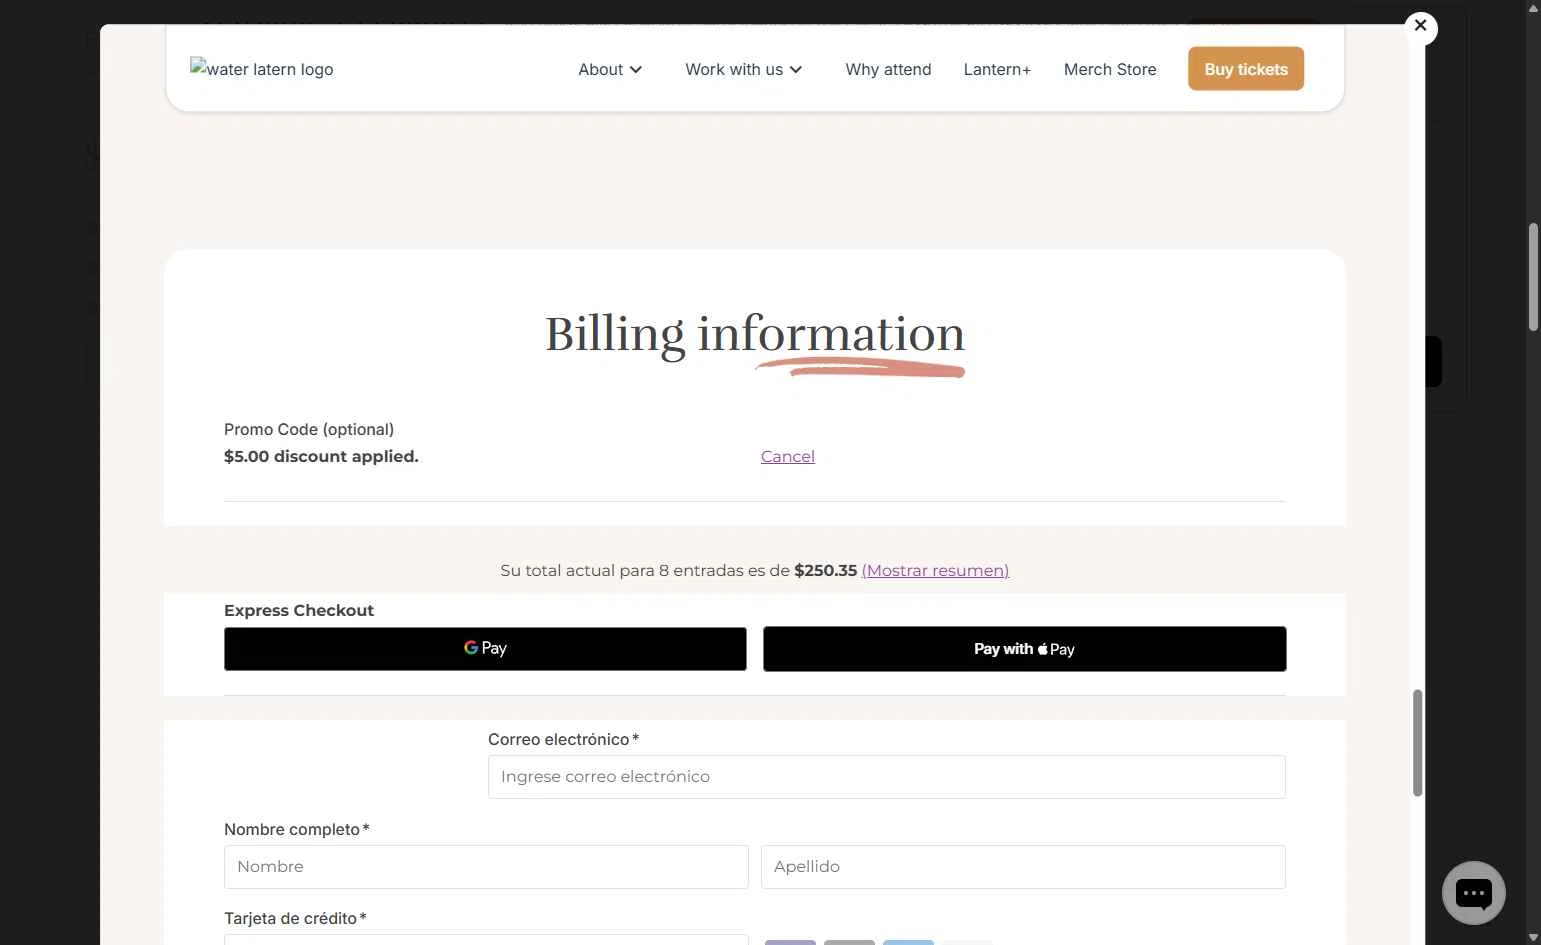This screenshot has height=945, width=1541.
Task: Focus the Correo electrónico email field
Action: (x=887, y=777)
